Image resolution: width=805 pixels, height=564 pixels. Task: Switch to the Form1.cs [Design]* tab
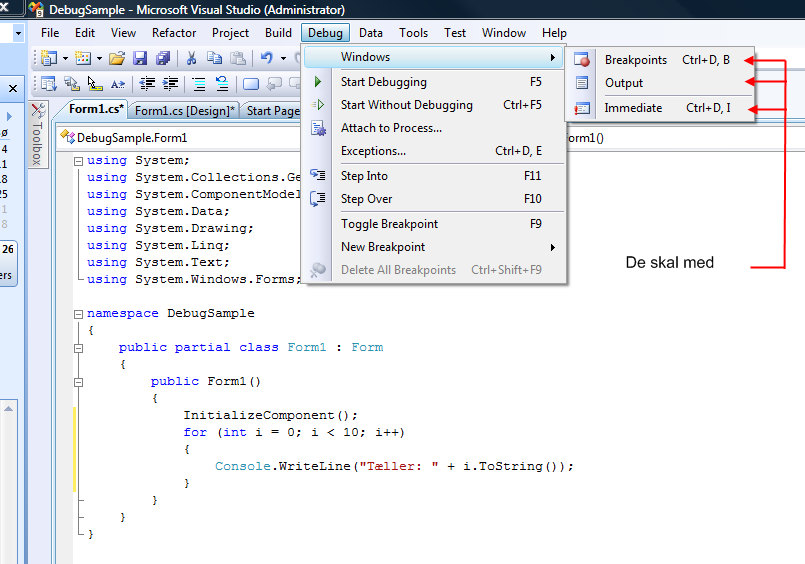pyautogui.click(x=184, y=110)
